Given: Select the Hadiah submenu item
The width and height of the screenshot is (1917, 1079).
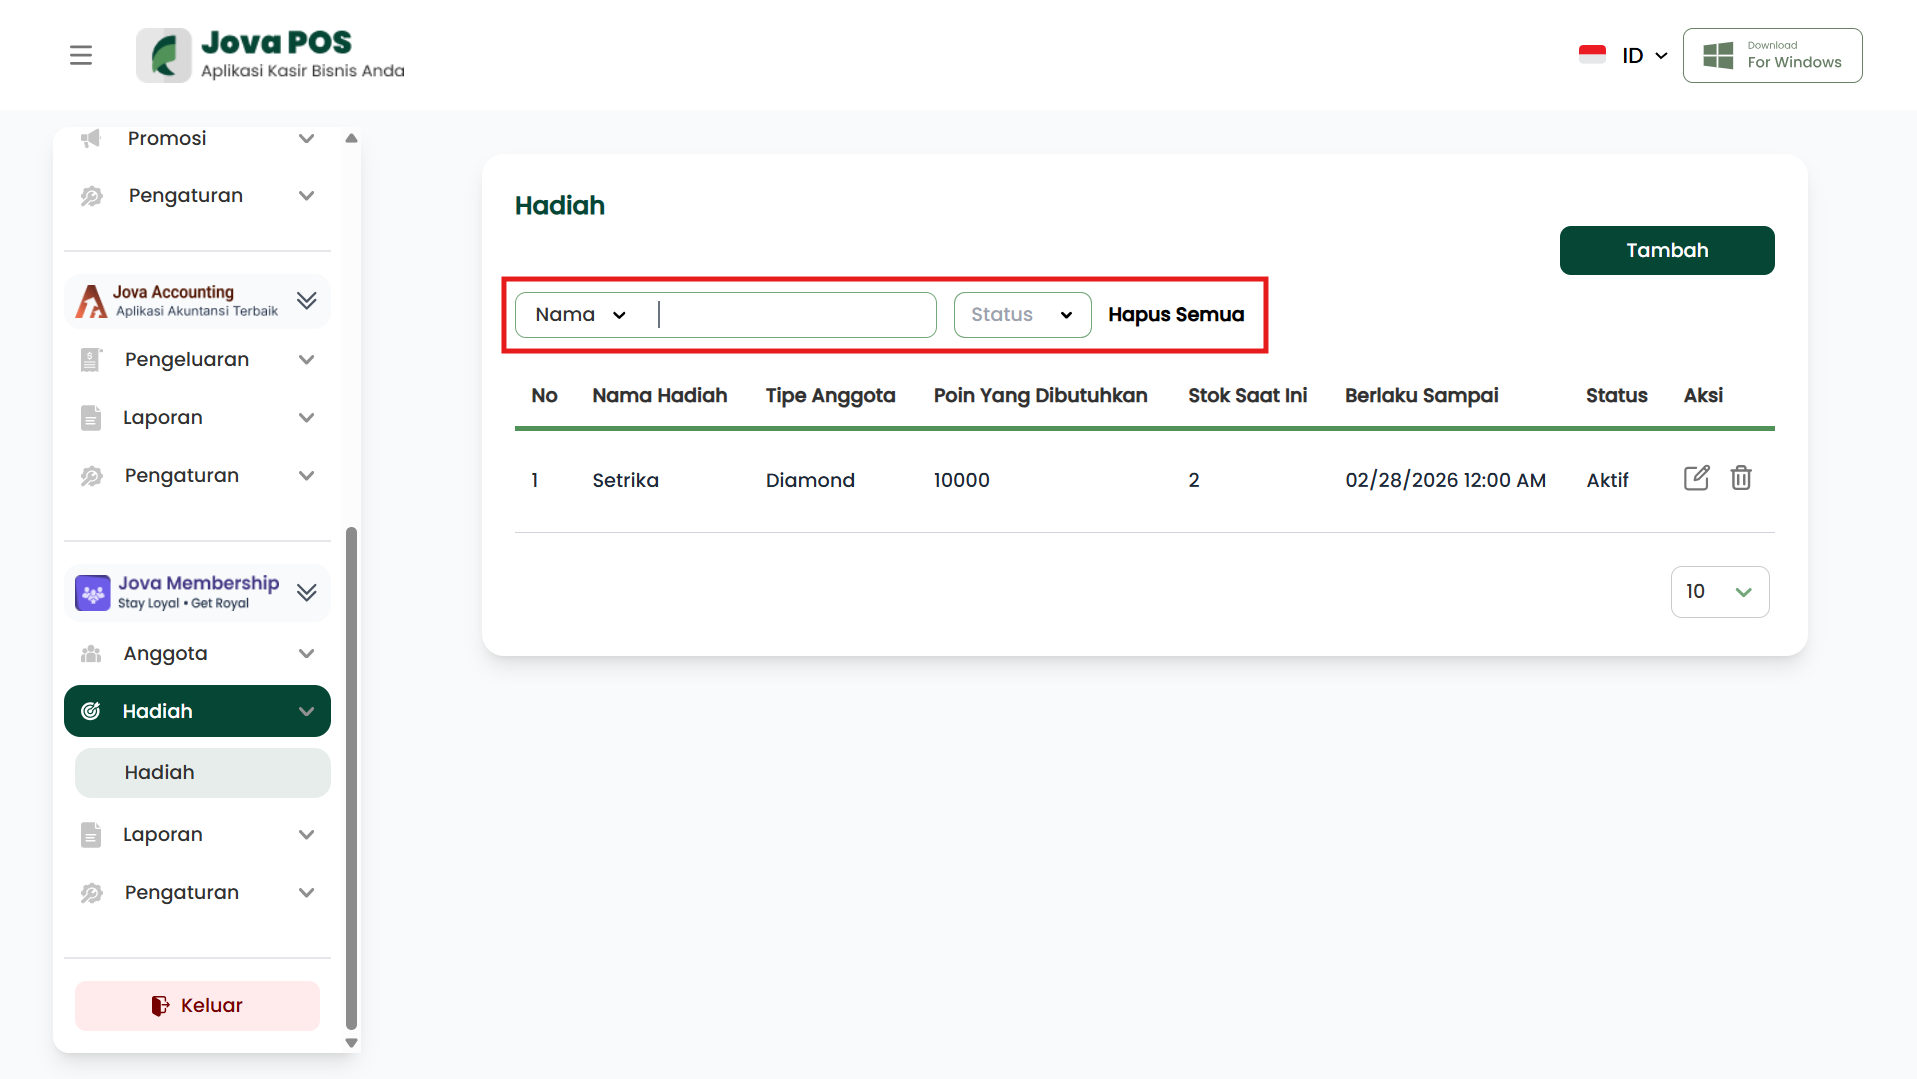Looking at the screenshot, I should click(202, 773).
